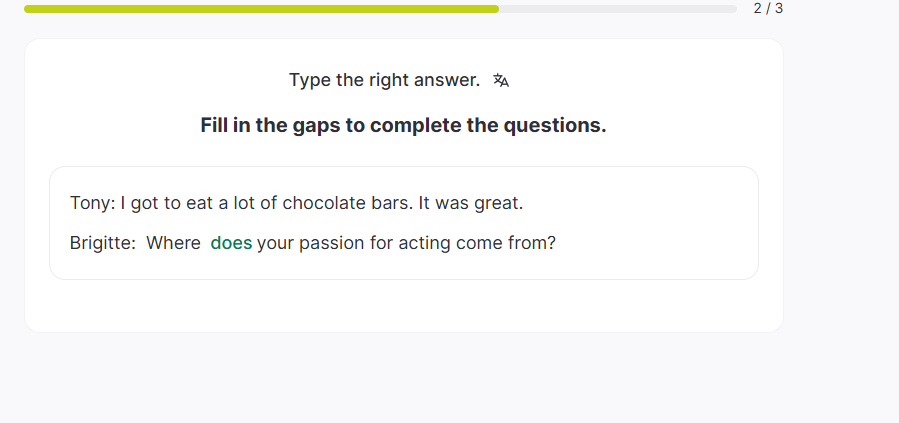Screen dimensions: 899x423
Task: Click the green filled part of progress bar
Action: tap(260, 9)
